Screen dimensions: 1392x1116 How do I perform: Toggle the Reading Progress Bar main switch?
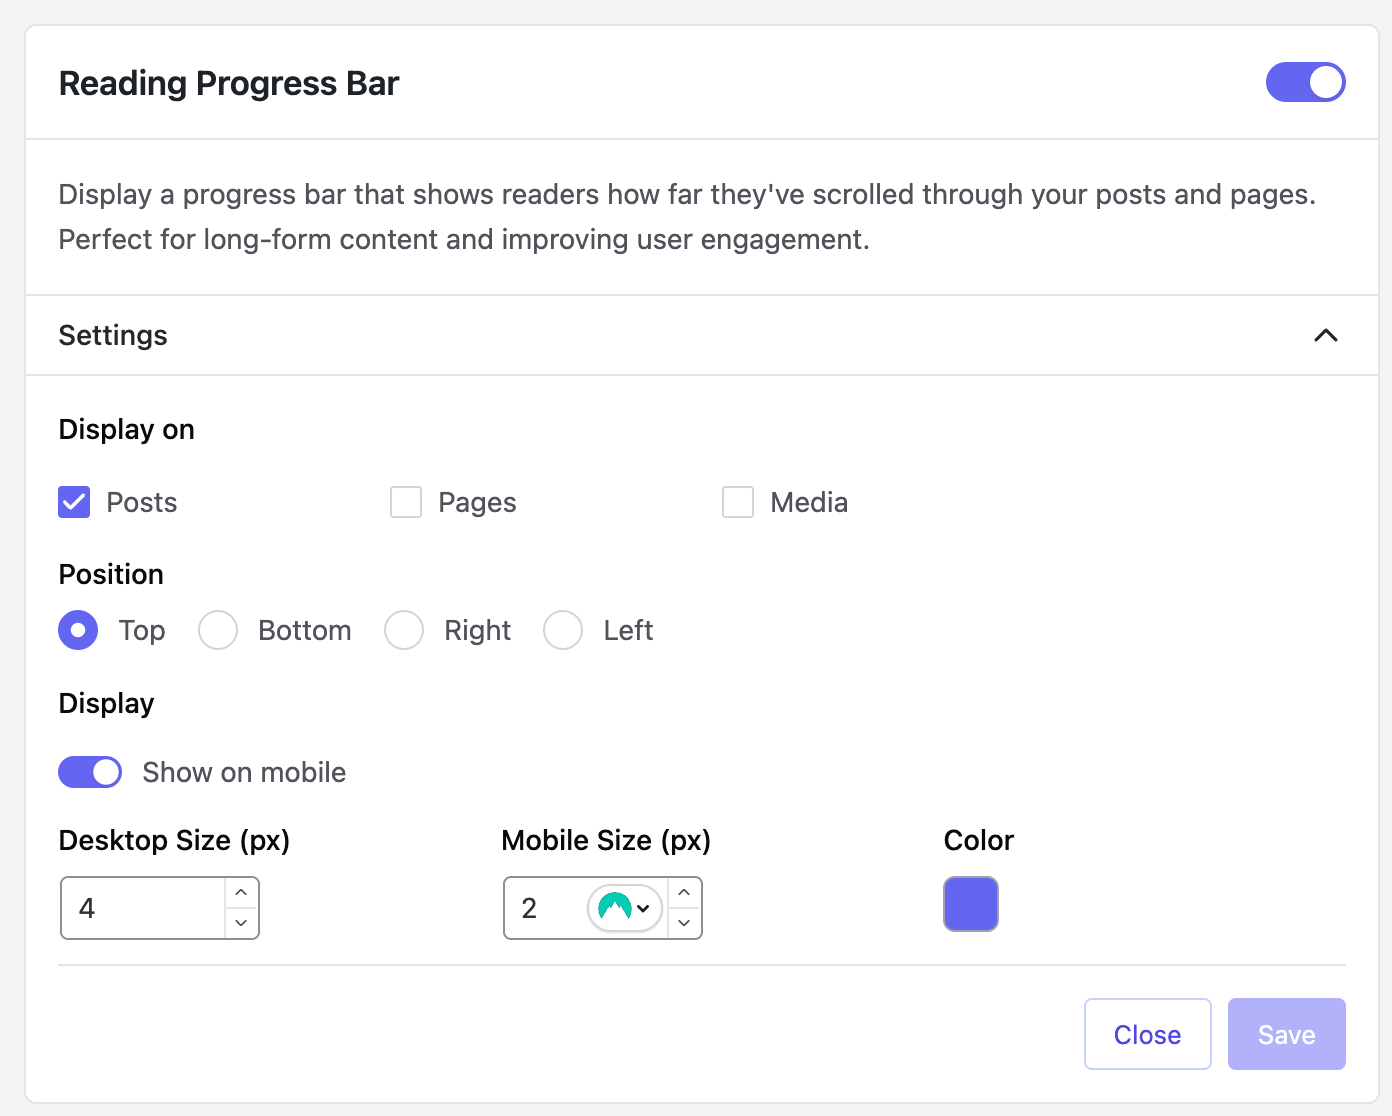click(1305, 83)
